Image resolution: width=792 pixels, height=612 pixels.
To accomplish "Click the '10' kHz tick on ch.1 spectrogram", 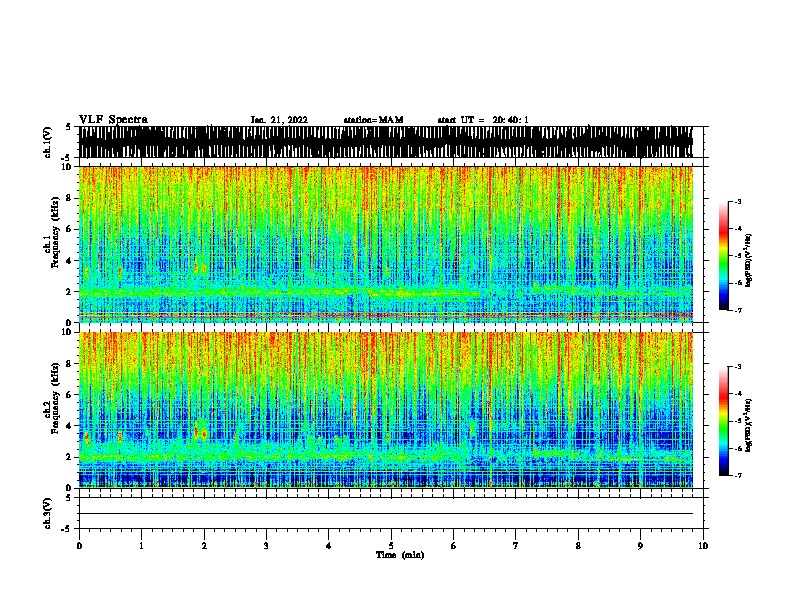I will pos(69,167).
